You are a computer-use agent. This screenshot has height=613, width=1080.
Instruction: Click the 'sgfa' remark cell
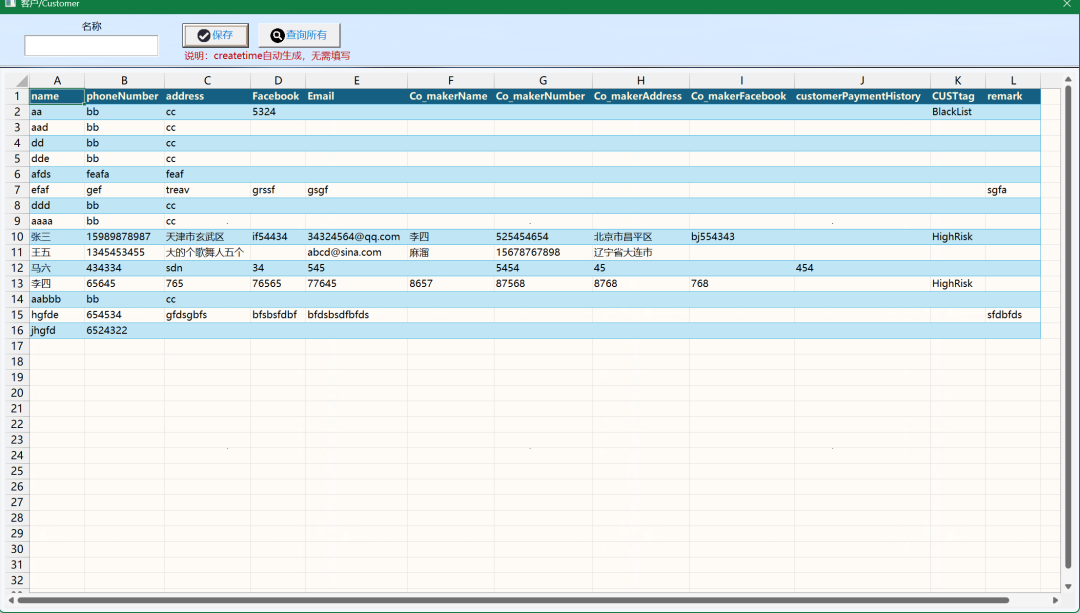click(x=1012, y=189)
